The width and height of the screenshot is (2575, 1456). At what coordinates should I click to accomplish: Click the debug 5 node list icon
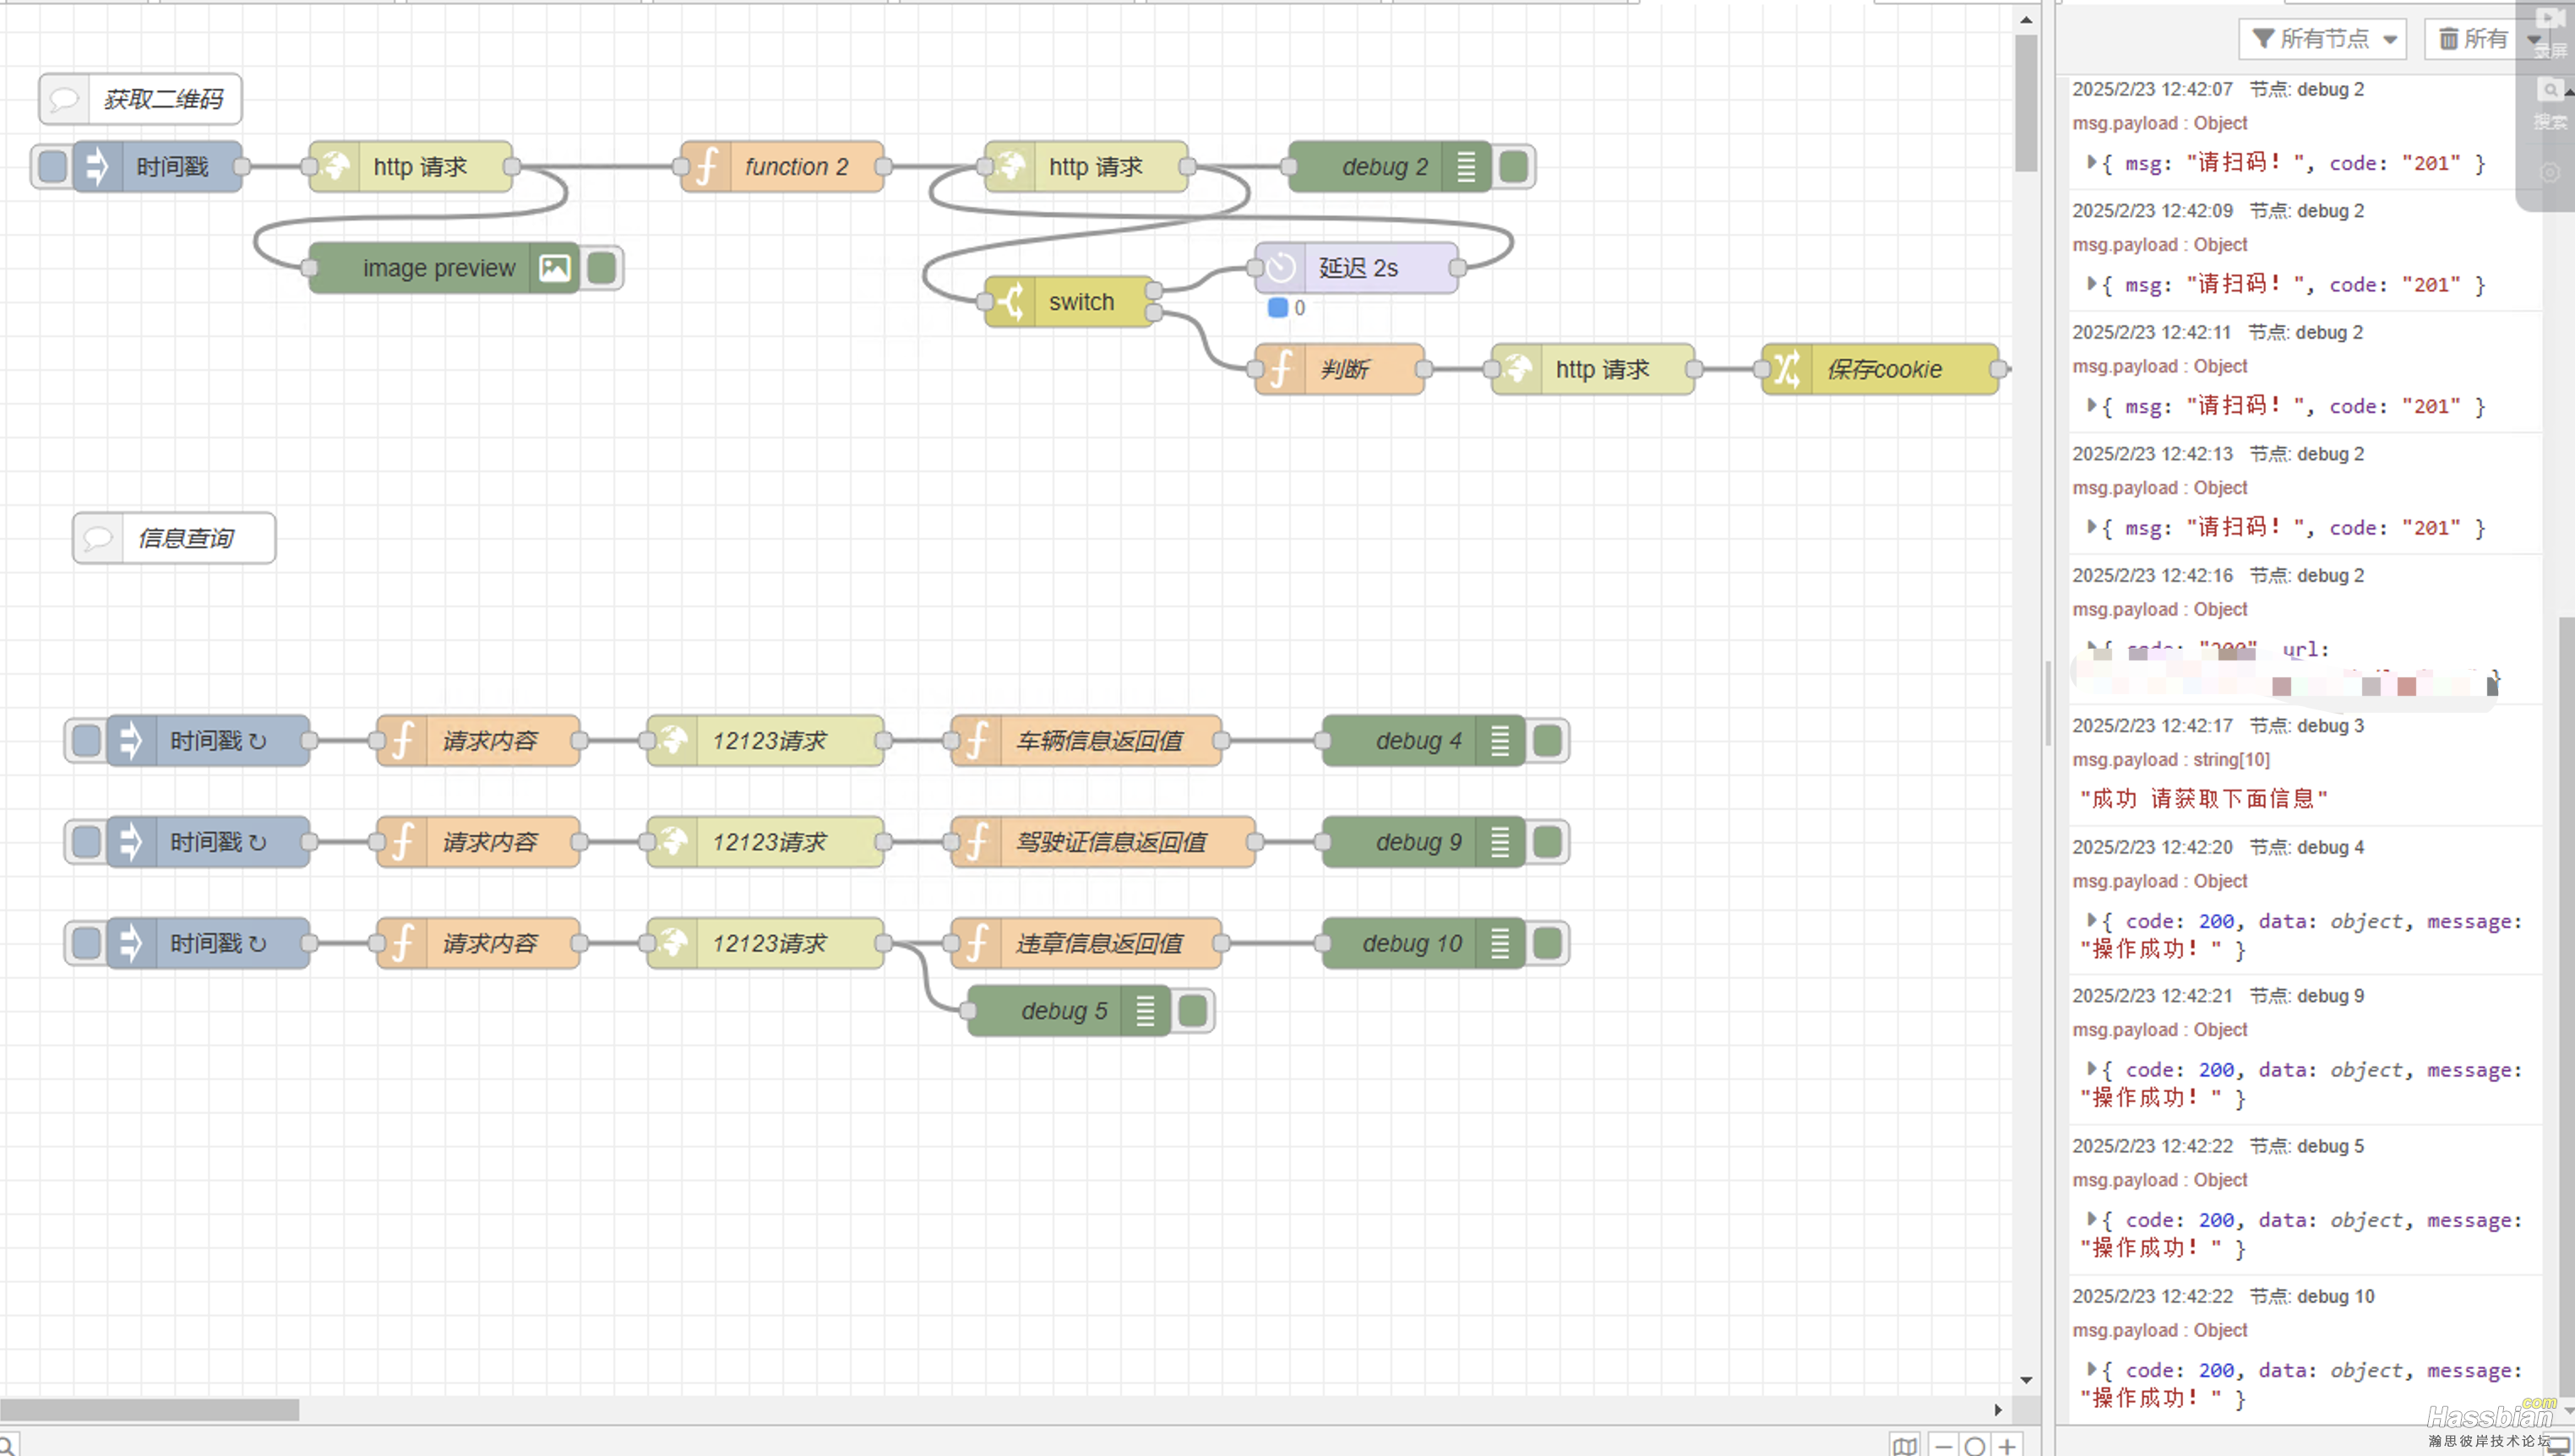1146,1011
